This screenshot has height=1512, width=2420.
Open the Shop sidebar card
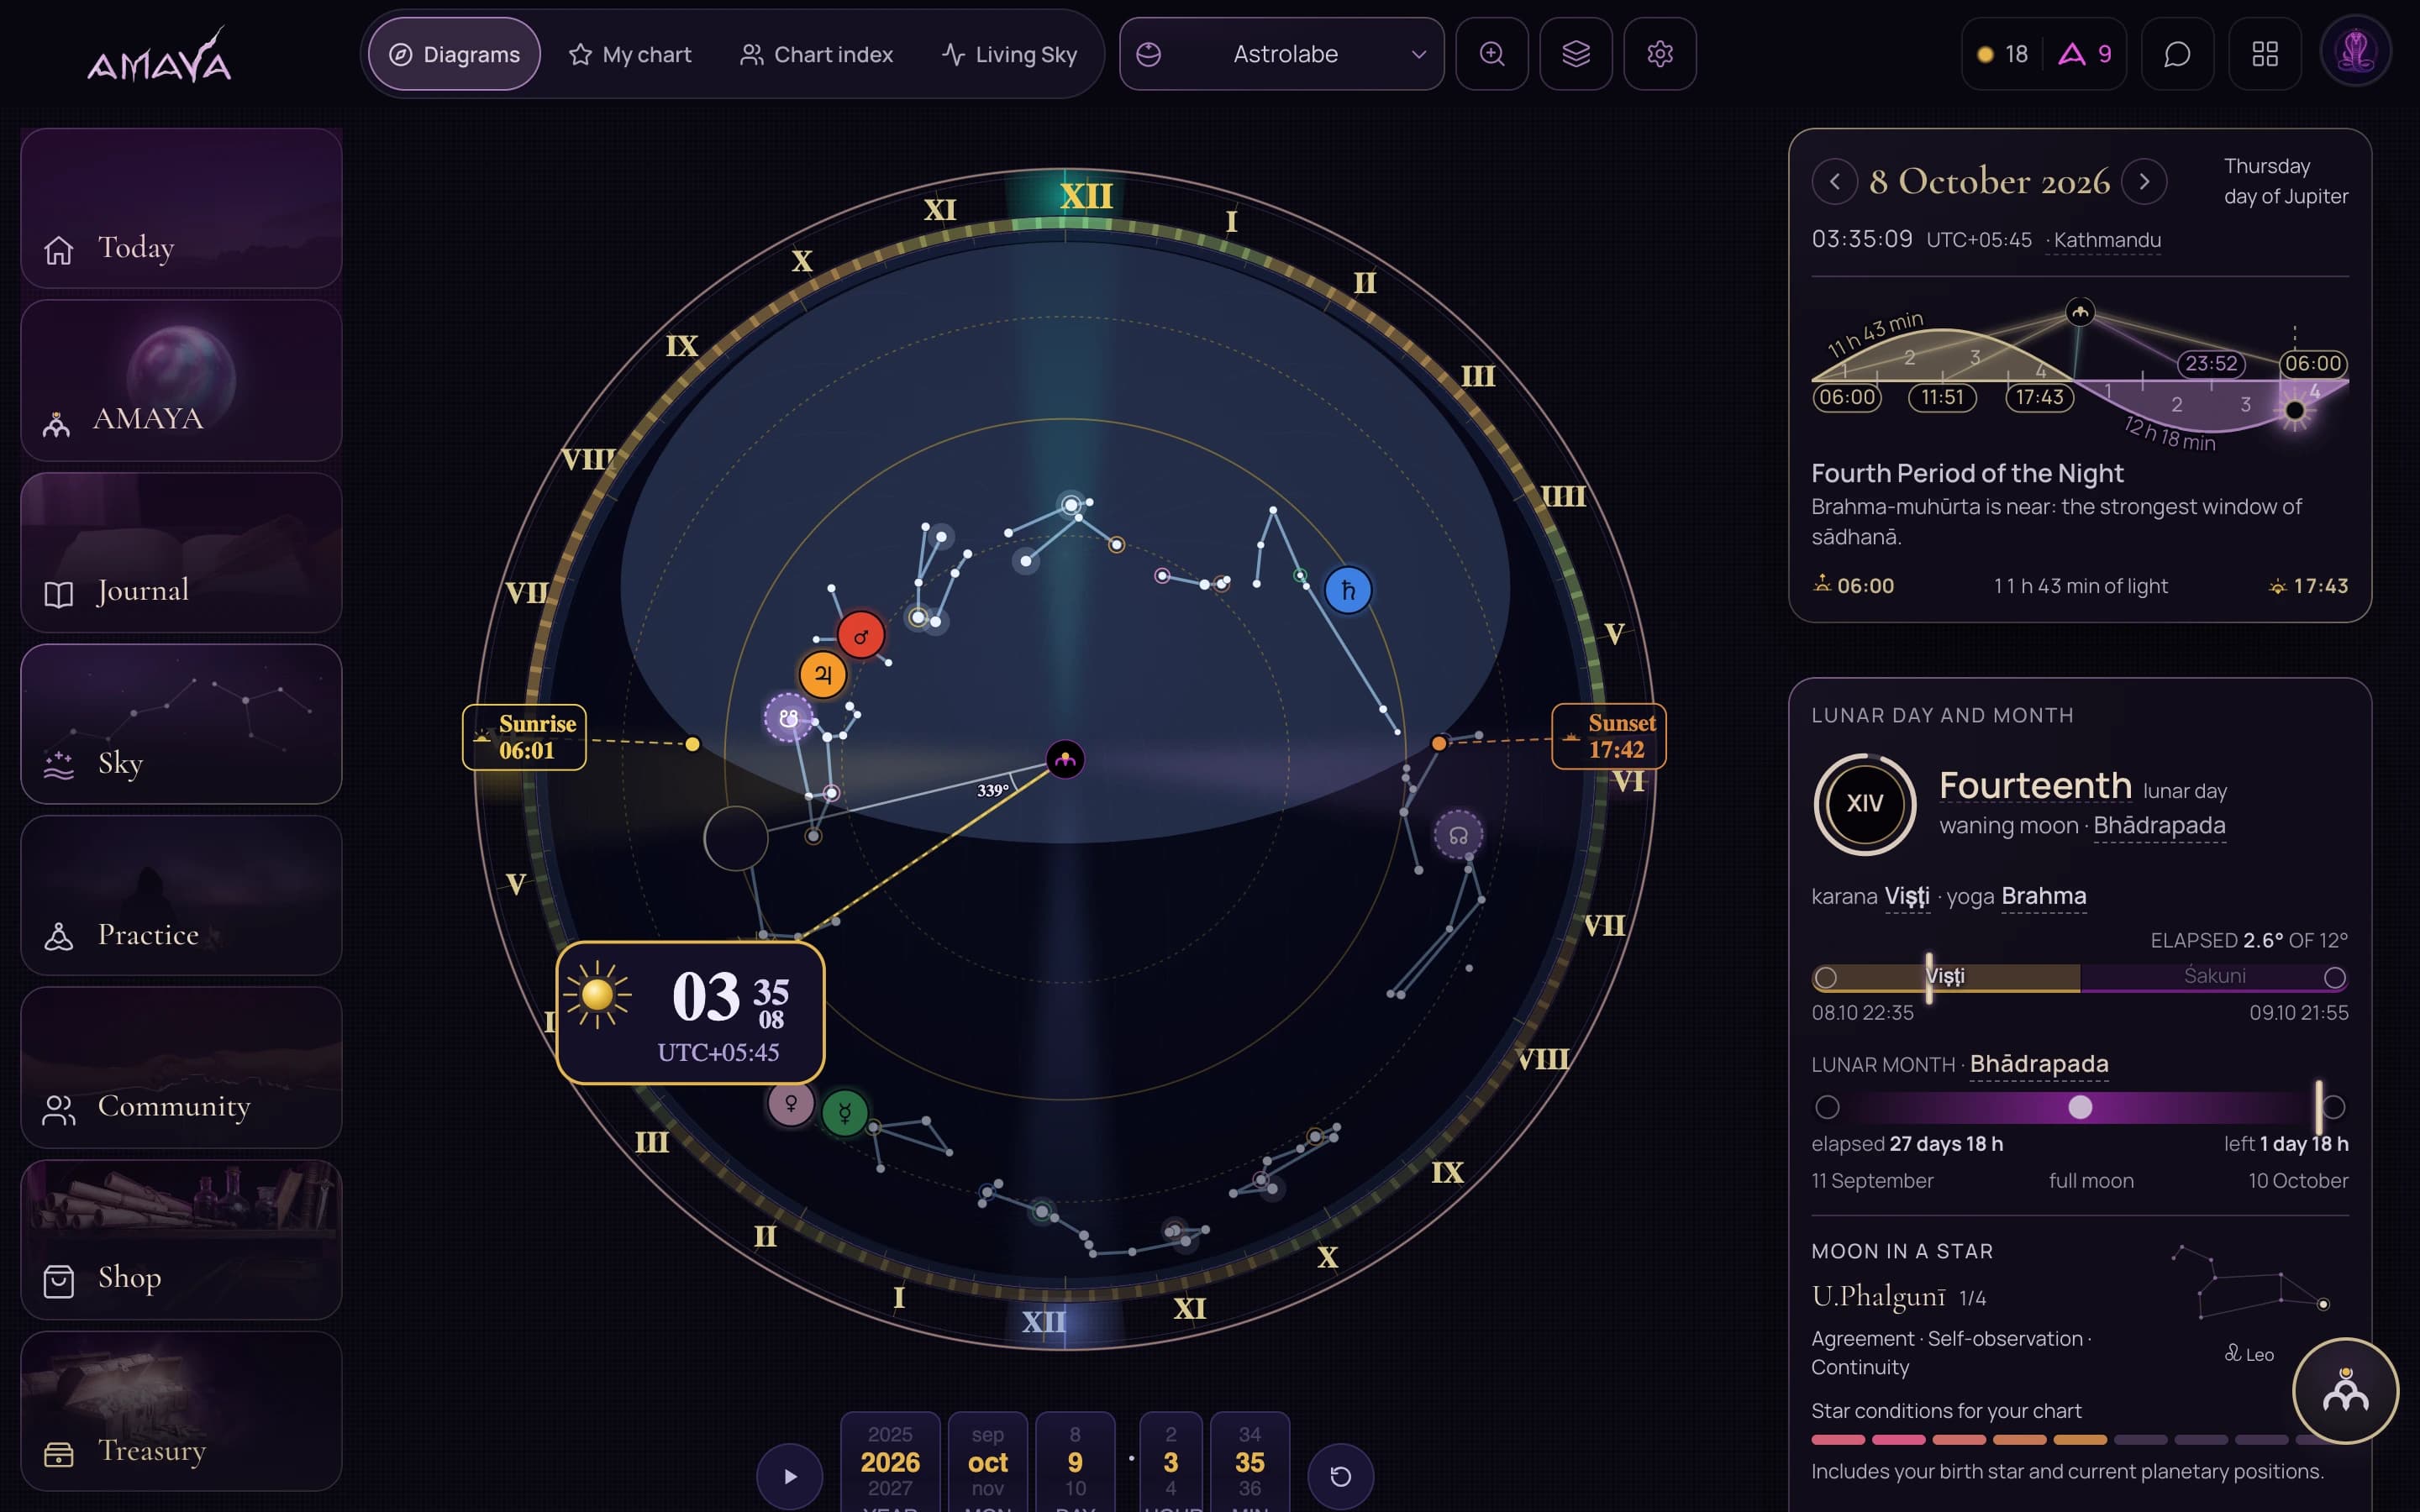coord(181,1239)
